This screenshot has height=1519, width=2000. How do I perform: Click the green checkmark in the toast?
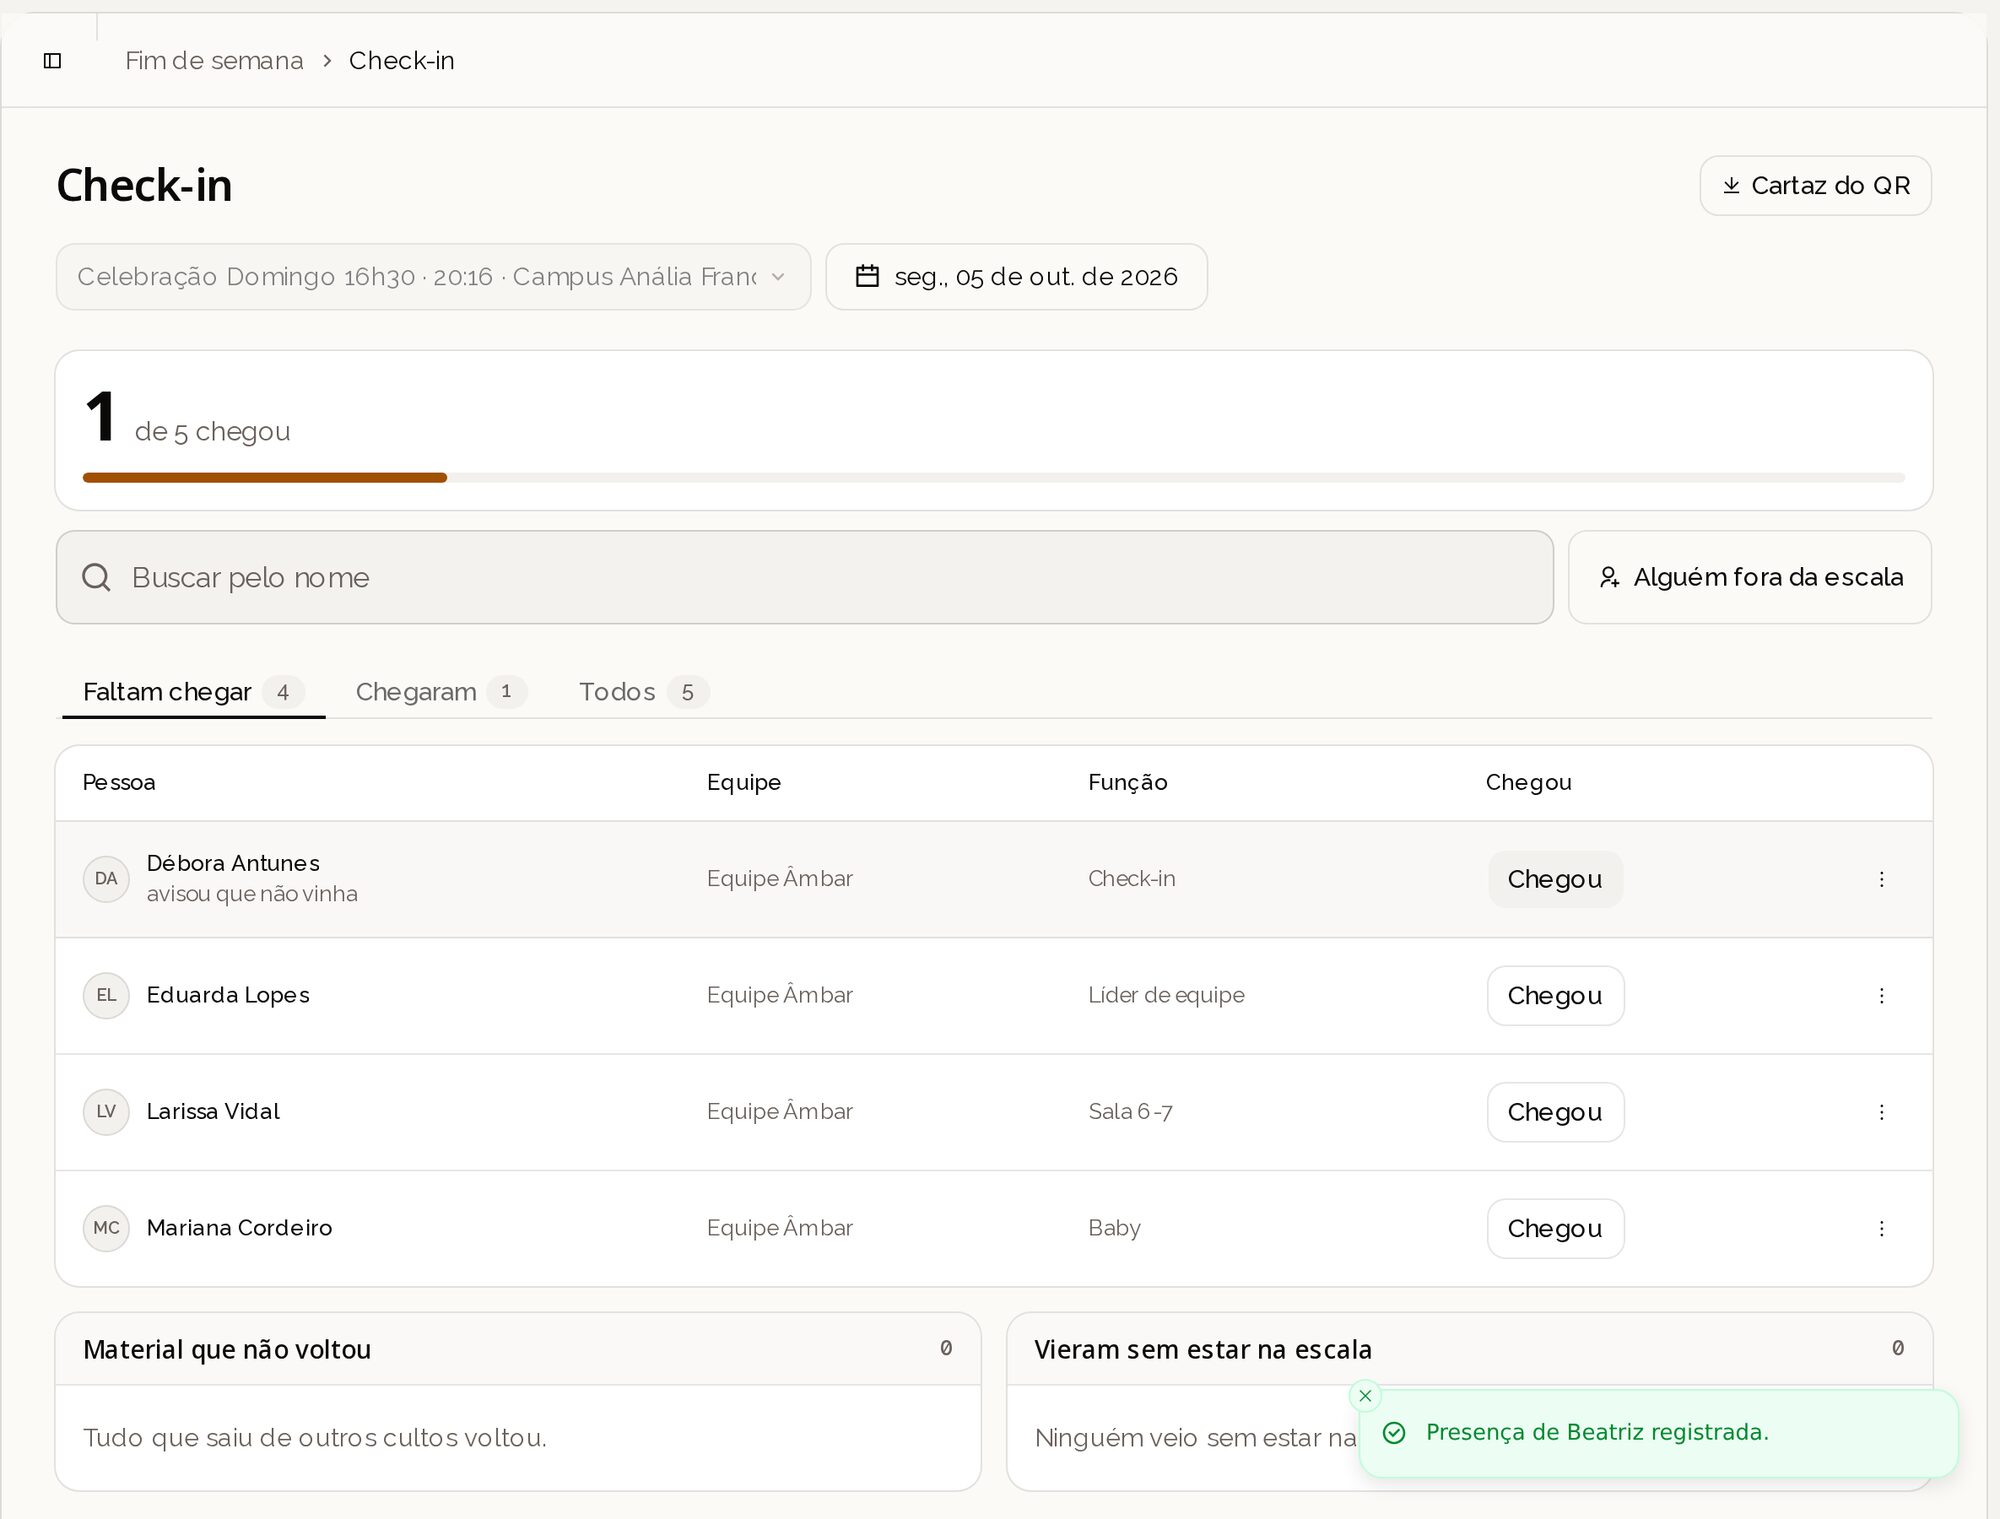pos(1394,1433)
